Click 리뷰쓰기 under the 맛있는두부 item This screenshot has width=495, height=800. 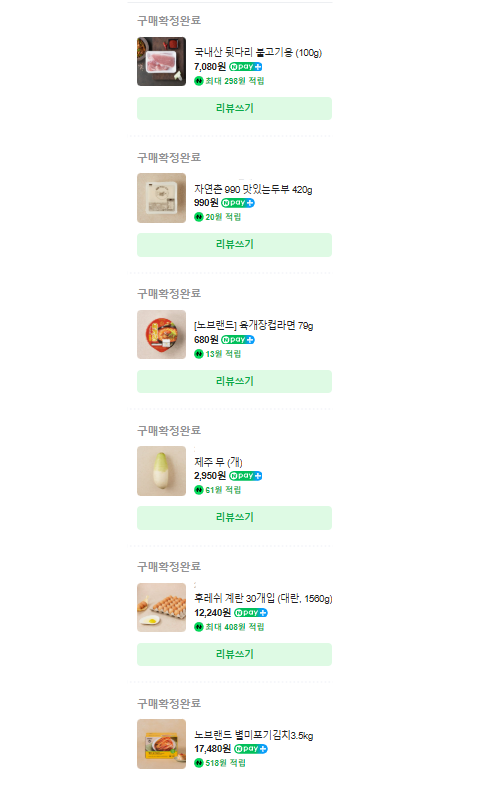(234, 244)
